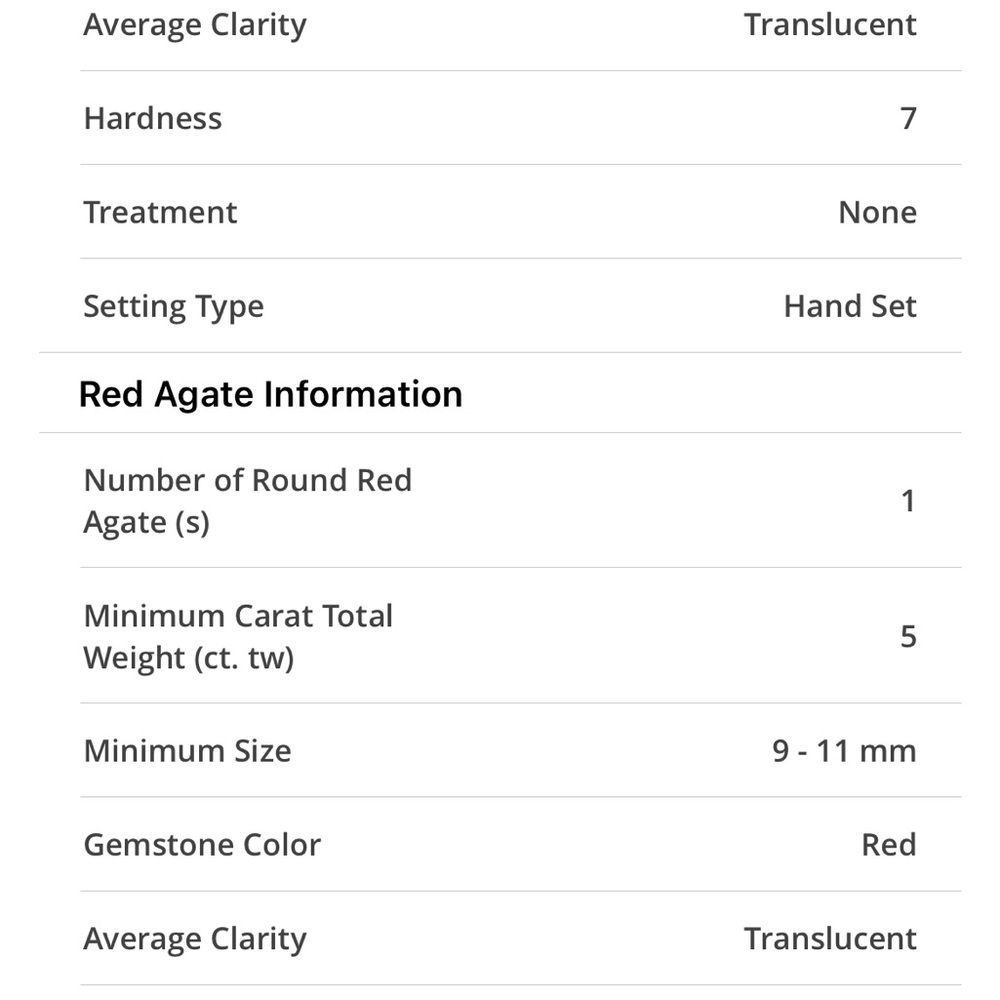Select the treatment value None
The height and width of the screenshot is (1000, 1000).
(x=878, y=212)
